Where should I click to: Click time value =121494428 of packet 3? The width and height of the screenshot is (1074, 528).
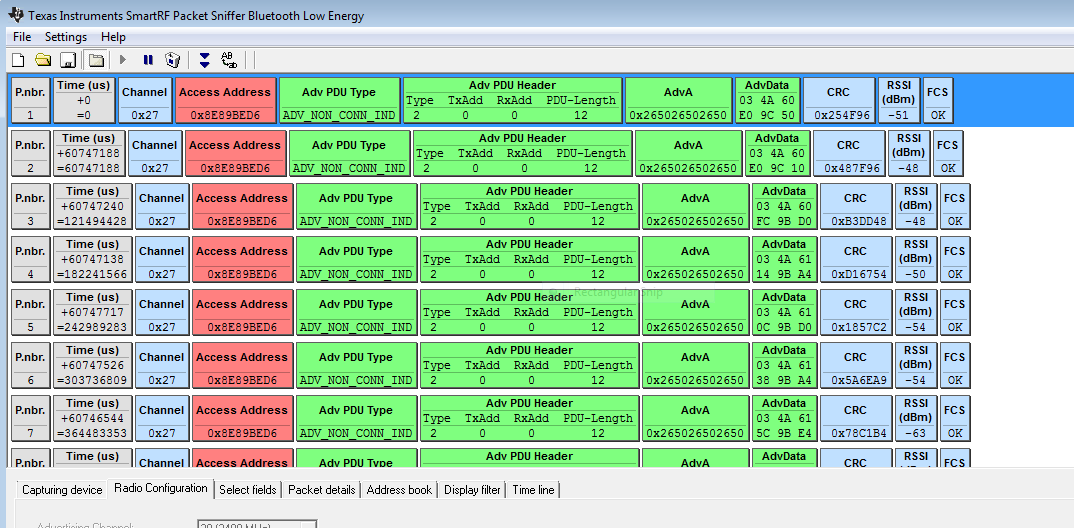pyautogui.click(x=92, y=221)
